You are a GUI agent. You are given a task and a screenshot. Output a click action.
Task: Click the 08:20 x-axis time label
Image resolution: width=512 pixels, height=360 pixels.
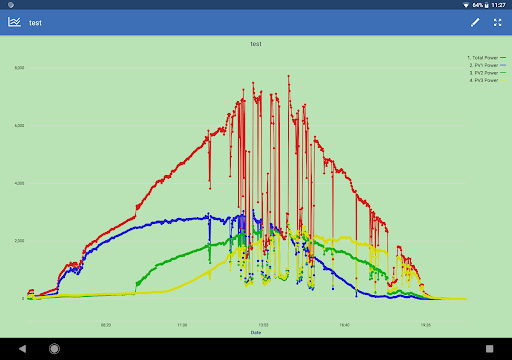point(106,325)
